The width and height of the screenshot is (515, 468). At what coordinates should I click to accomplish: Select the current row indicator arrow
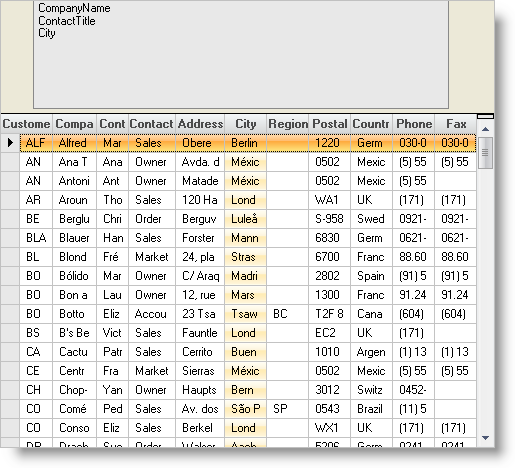[x=10, y=143]
